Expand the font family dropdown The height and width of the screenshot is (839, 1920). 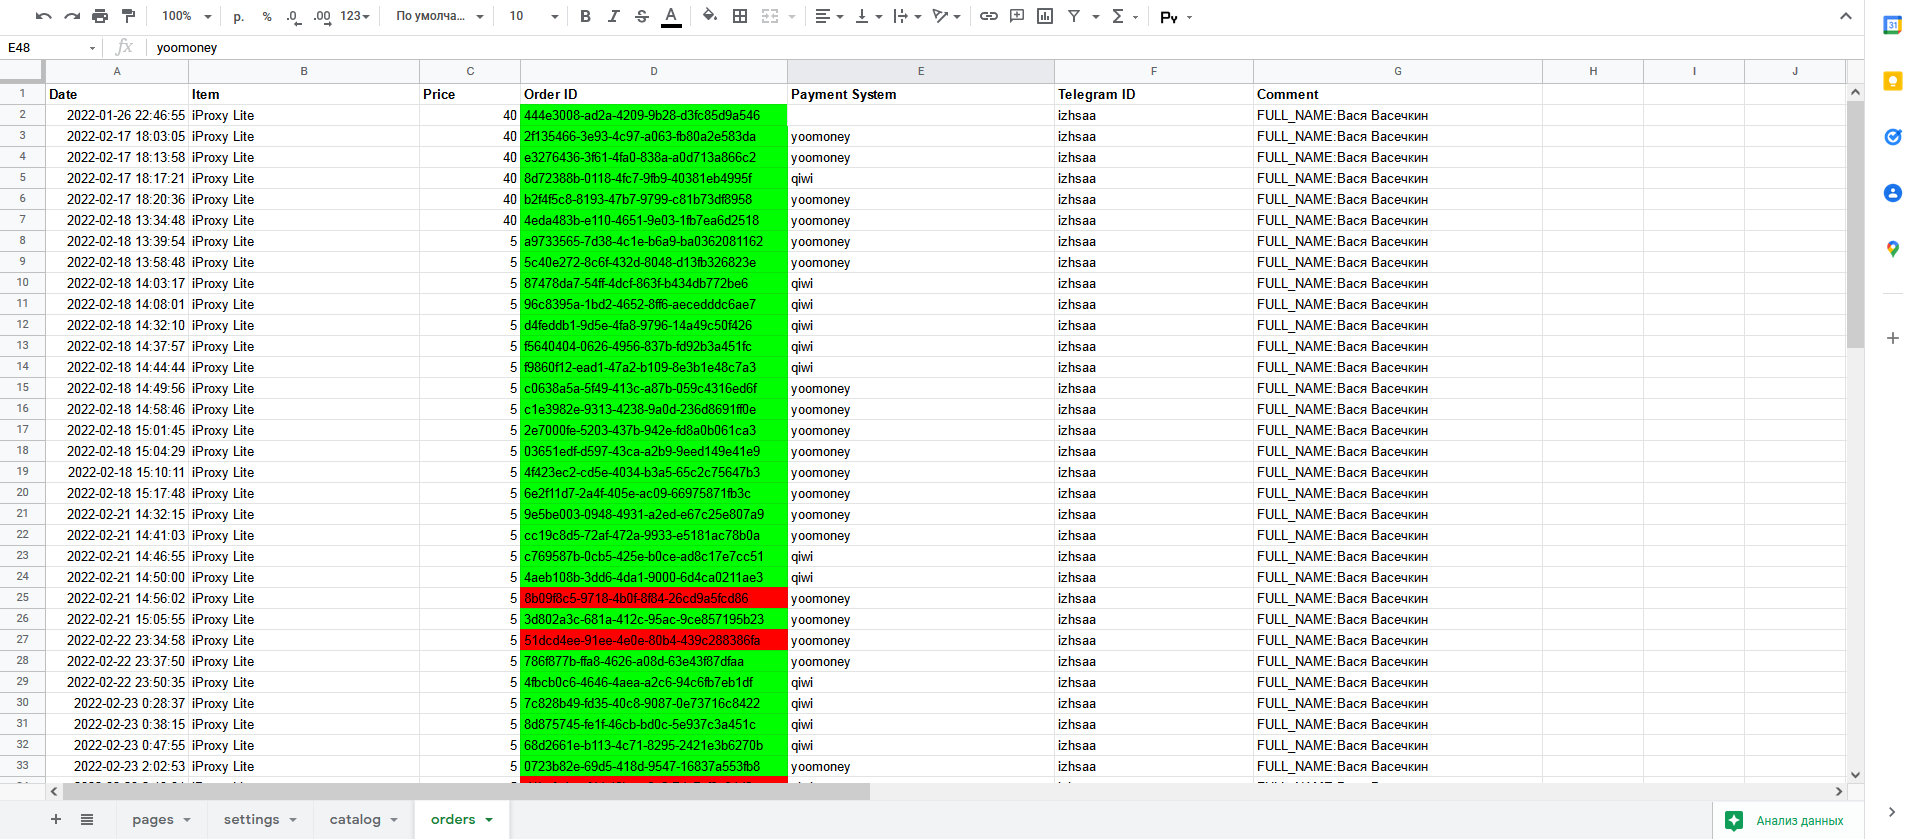(439, 16)
